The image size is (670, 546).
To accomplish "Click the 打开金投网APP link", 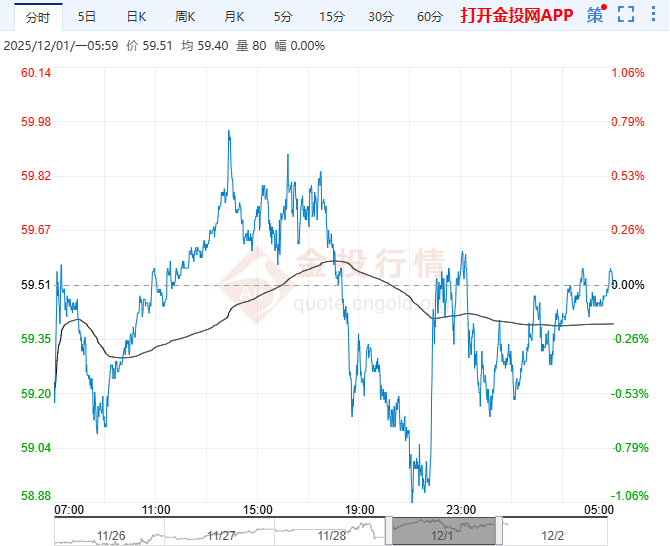I will (x=517, y=15).
